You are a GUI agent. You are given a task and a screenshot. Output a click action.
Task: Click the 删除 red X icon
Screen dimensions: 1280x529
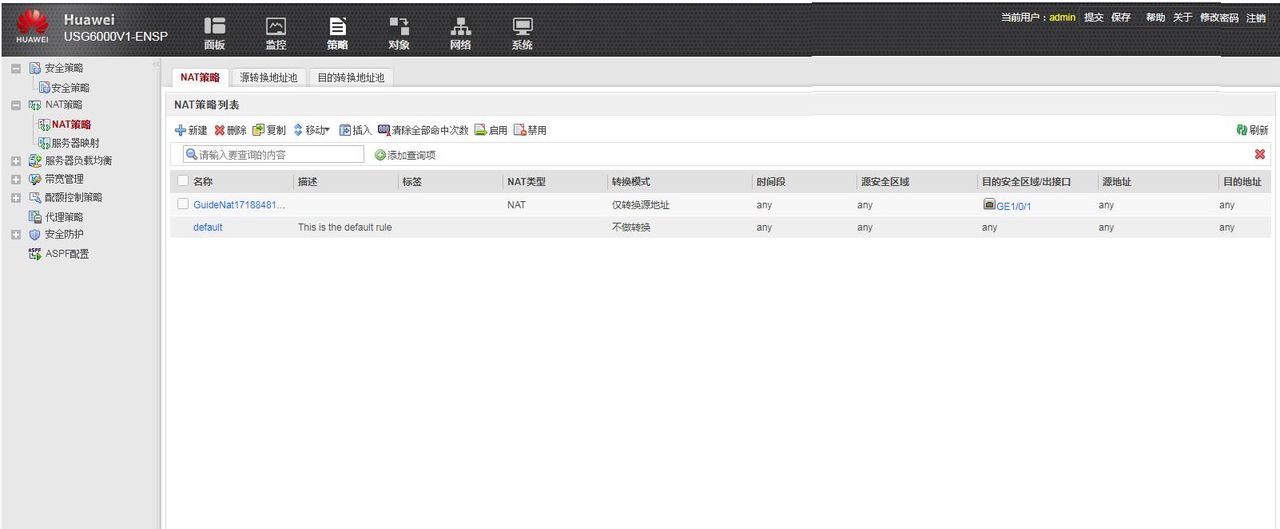[220, 130]
